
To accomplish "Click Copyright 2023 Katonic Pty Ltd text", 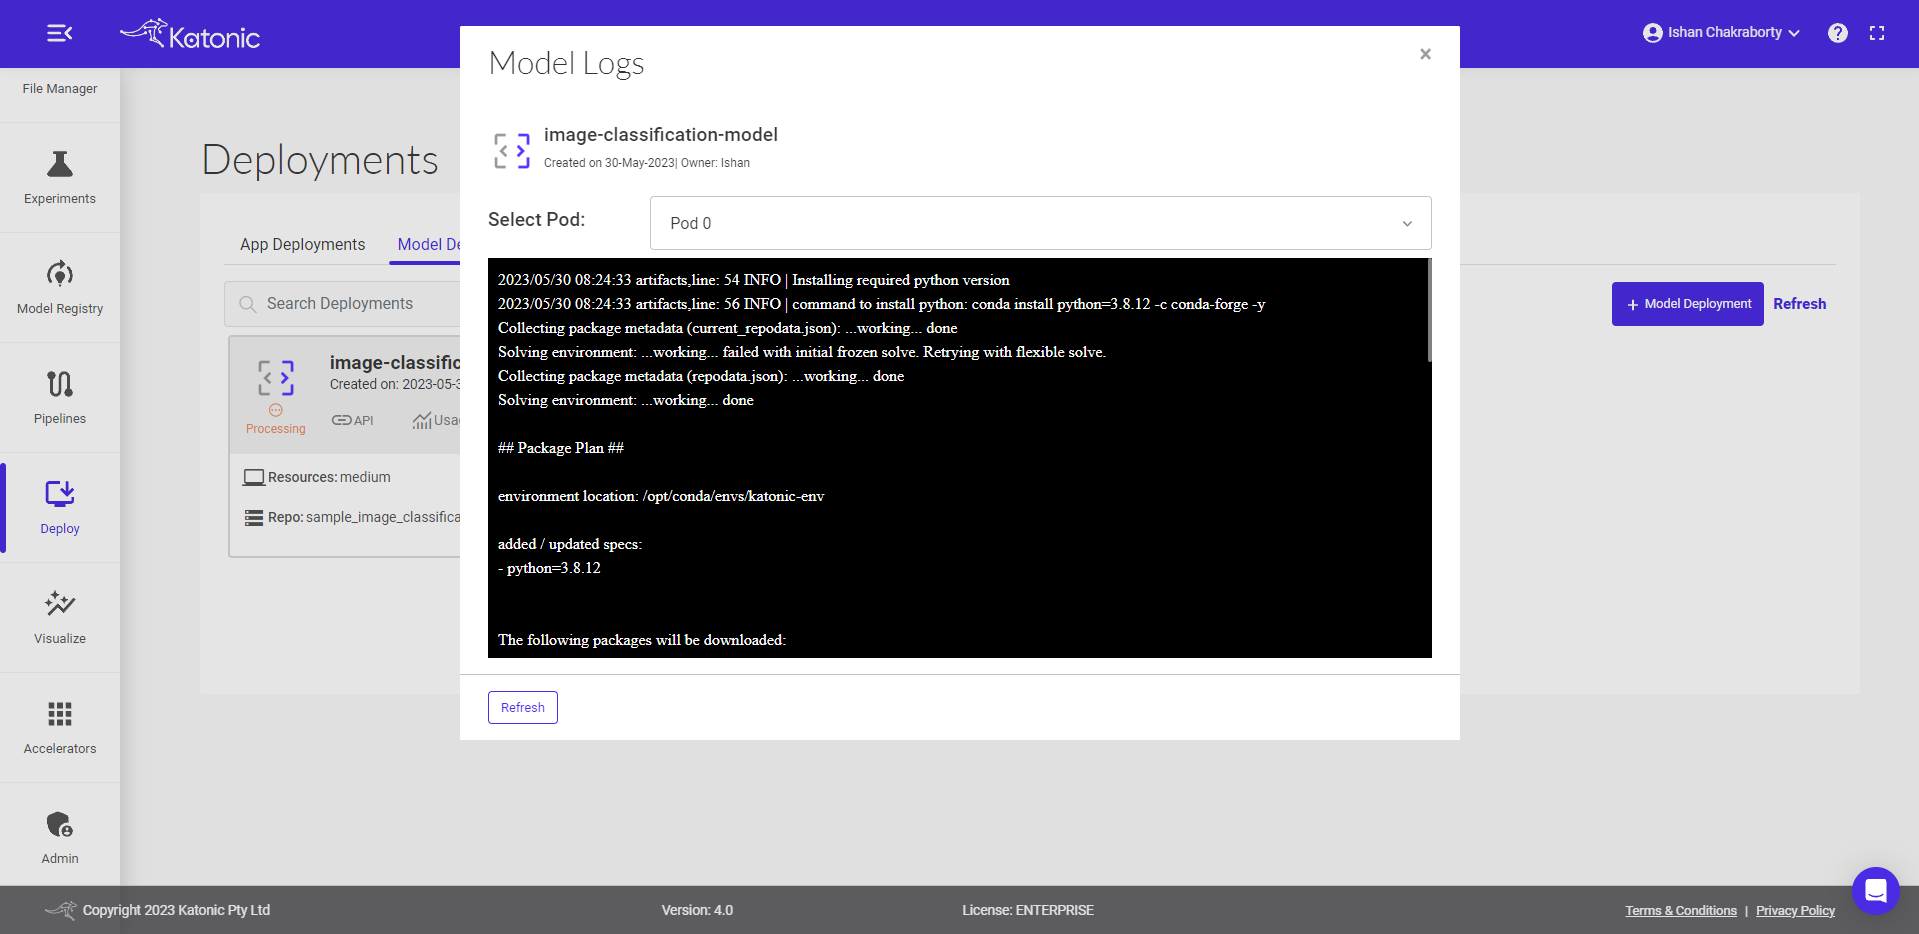I will [176, 911].
